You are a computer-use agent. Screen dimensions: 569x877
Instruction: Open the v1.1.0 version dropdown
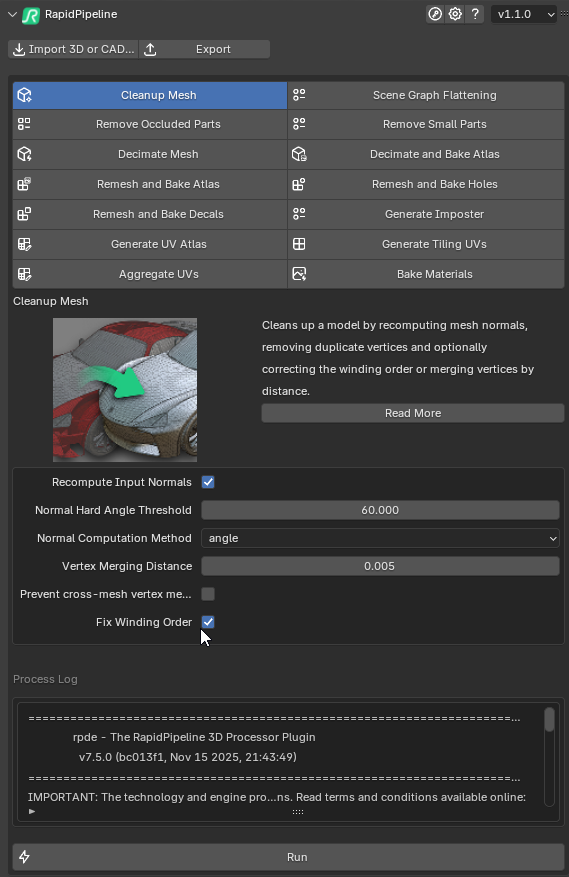coord(524,14)
